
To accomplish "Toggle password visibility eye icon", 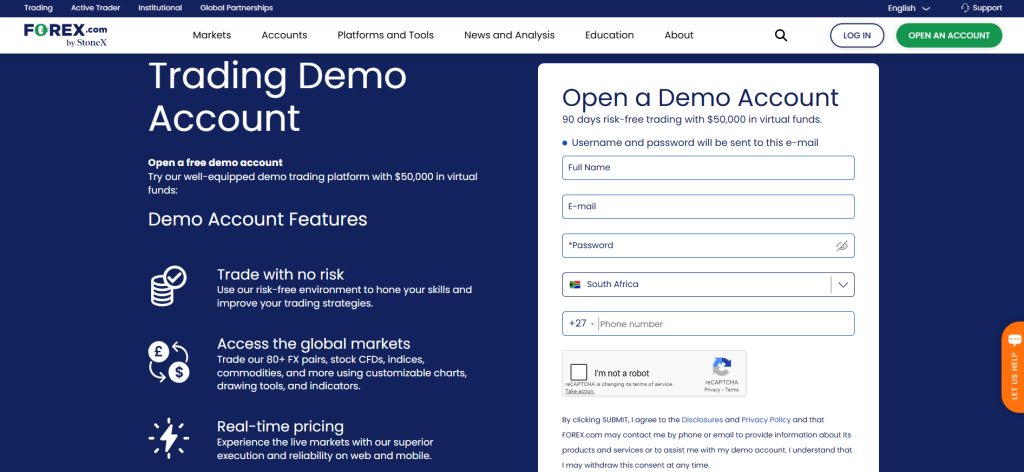I will click(842, 246).
